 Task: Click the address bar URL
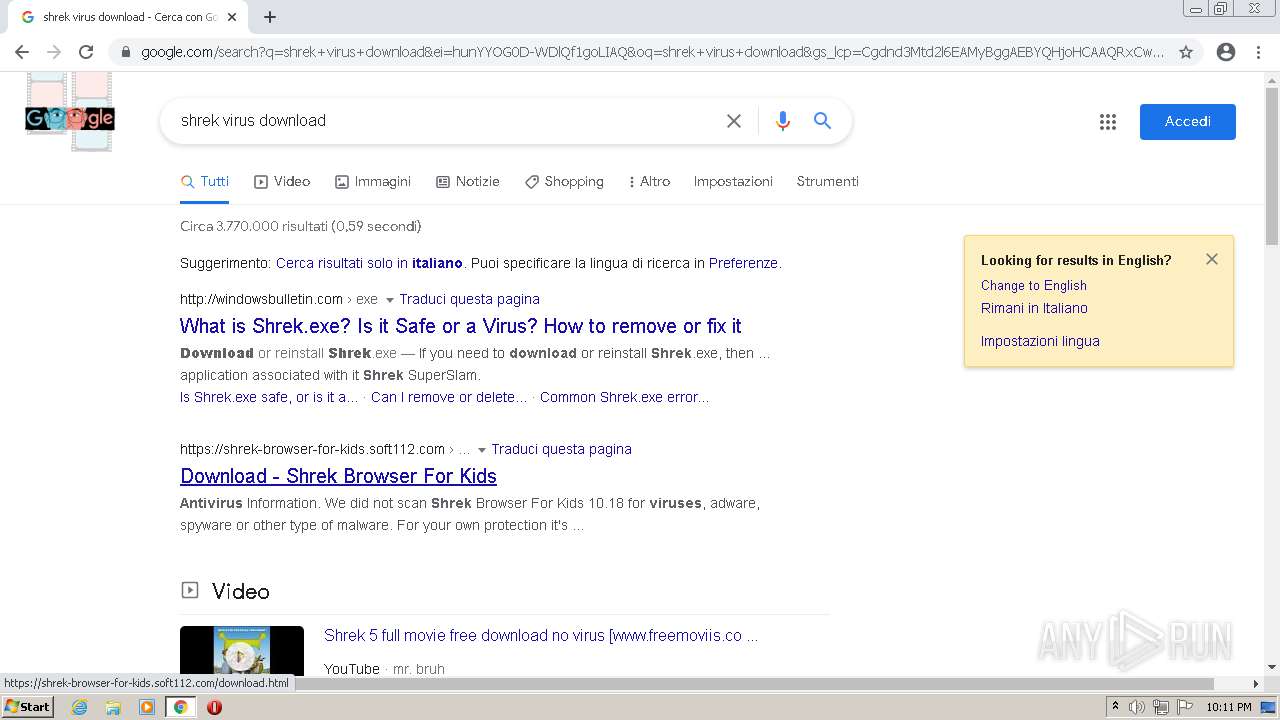[652, 52]
